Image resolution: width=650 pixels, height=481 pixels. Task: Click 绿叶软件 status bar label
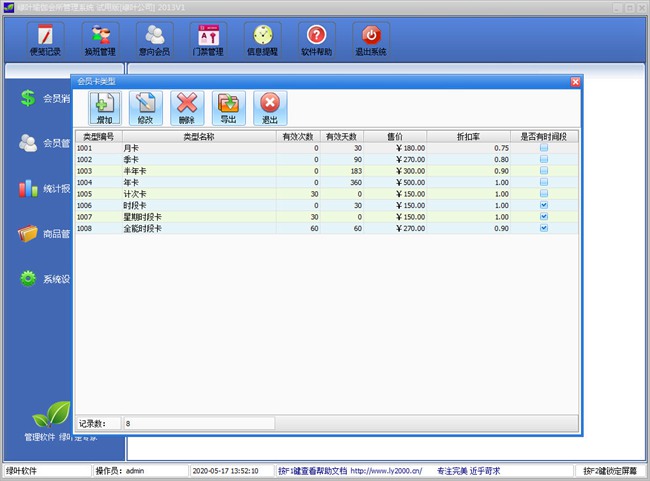point(22,471)
